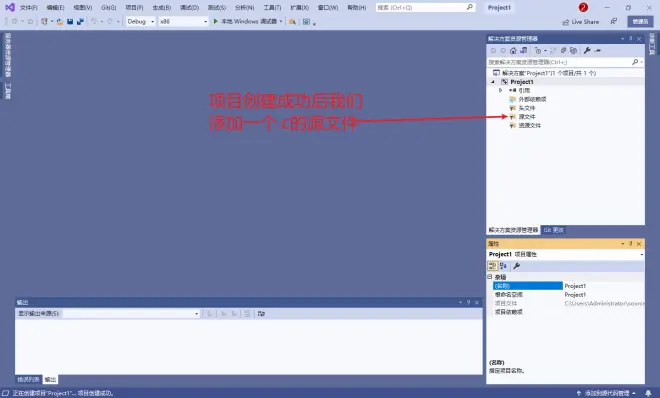Image resolution: width=660 pixels, height=398 pixels.
Task: Toggle word wrap in Output panel toolbar
Action: pyautogui.click(x=261, y=314)
